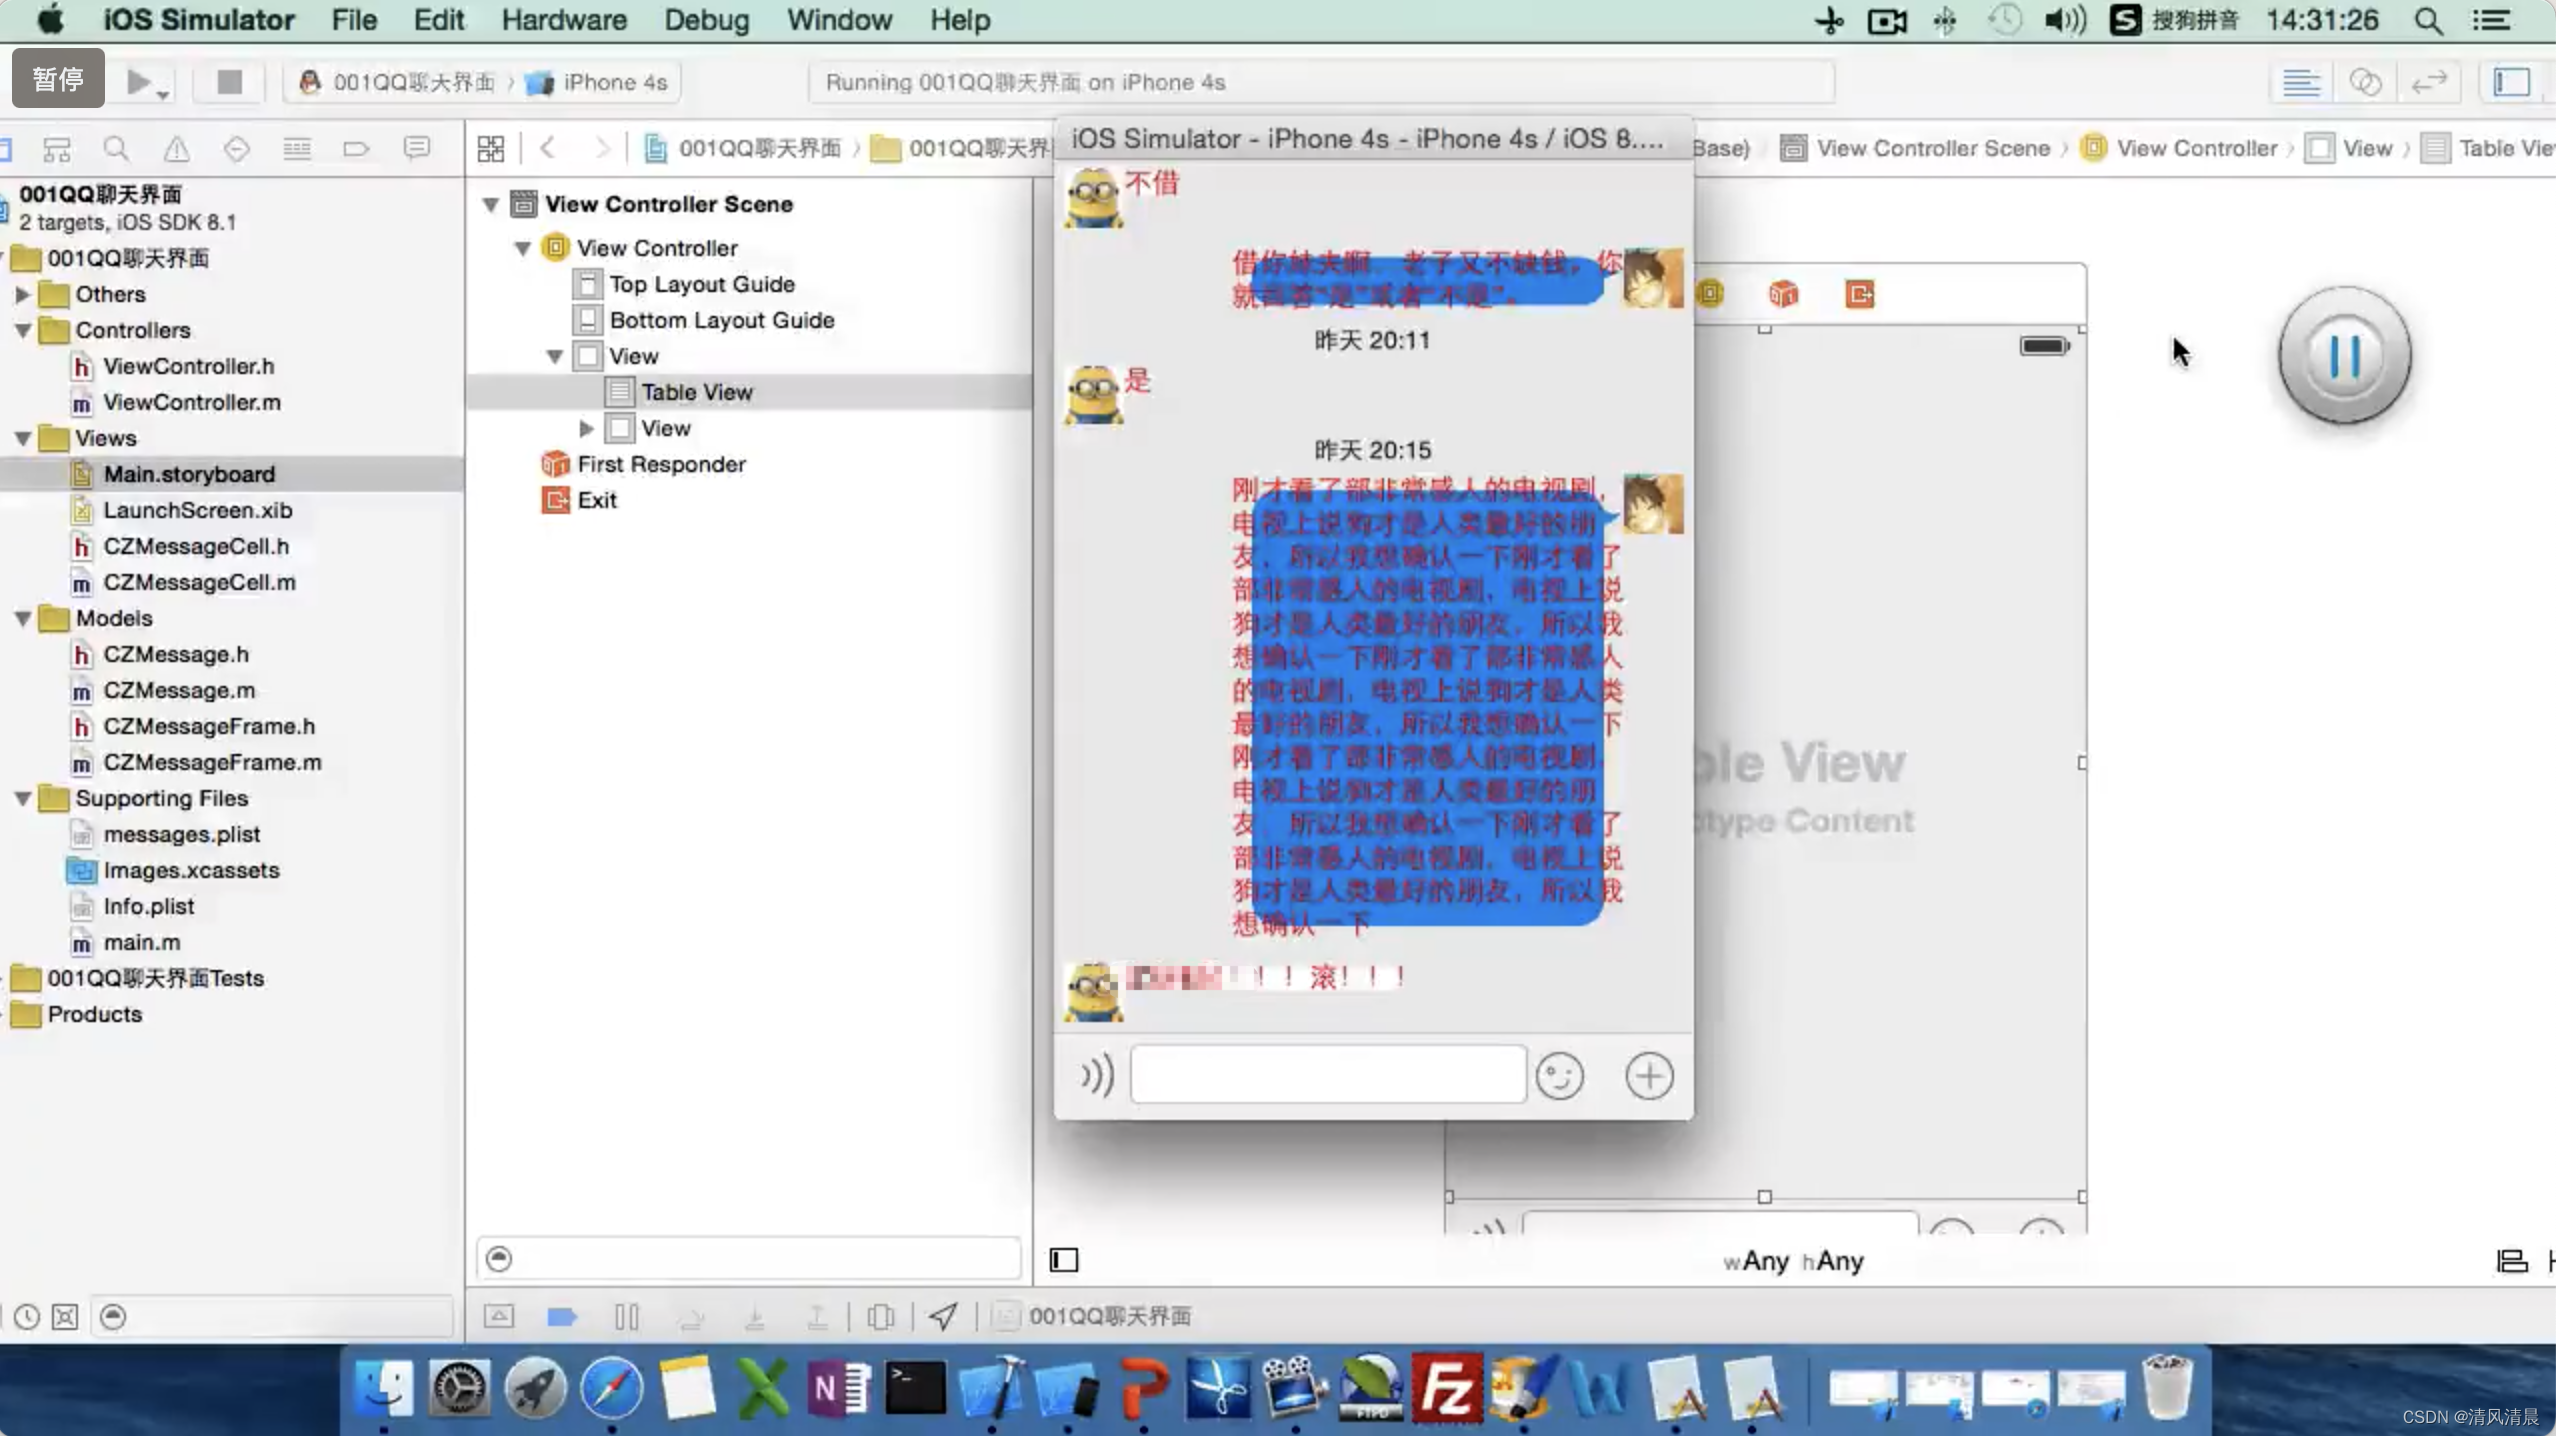Collapse the Views folder
Image resolution: width=2556 pixels, height=1436 pixels.
(x=22, y=438)
